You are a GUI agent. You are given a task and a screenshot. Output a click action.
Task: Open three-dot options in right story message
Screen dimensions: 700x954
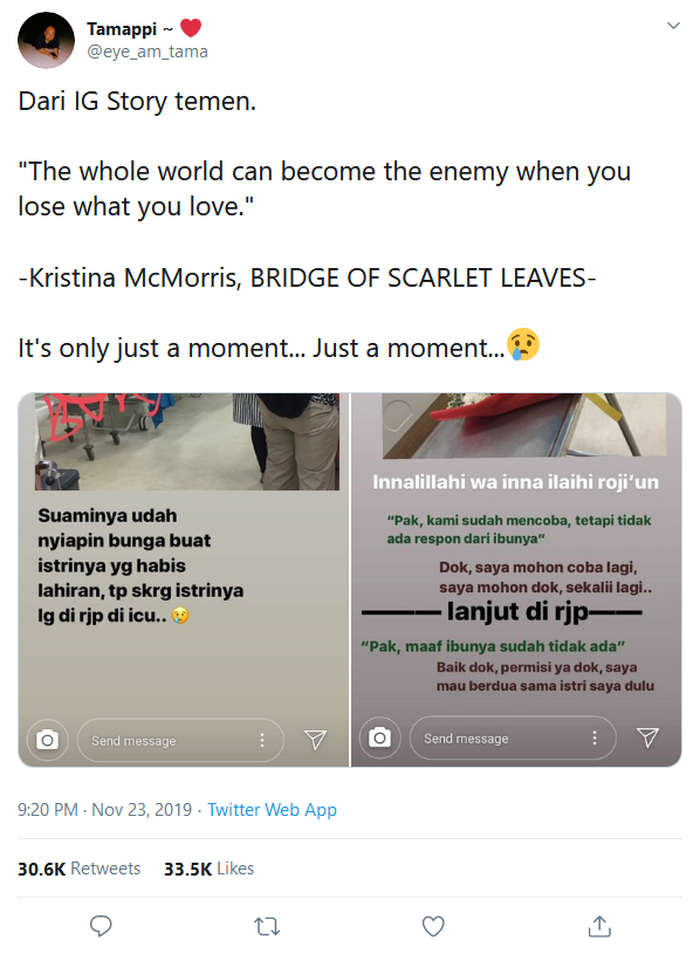(595, 738)
